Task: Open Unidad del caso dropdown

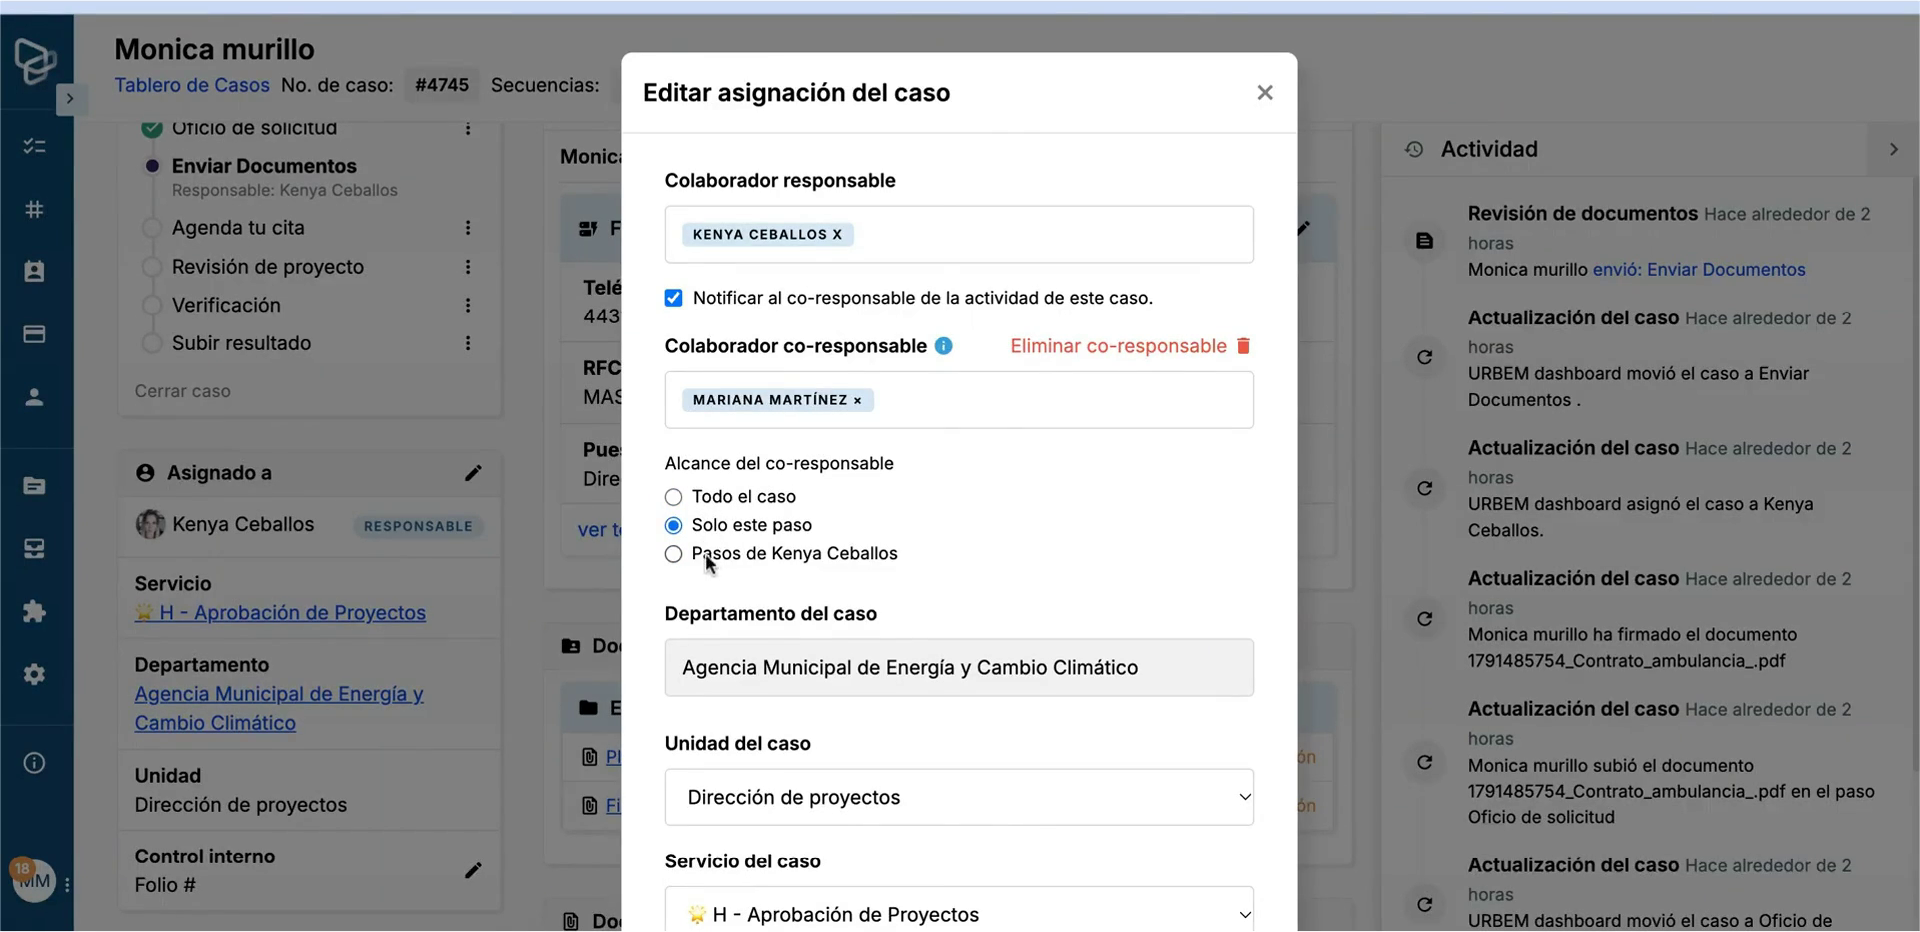Action: 959,797
